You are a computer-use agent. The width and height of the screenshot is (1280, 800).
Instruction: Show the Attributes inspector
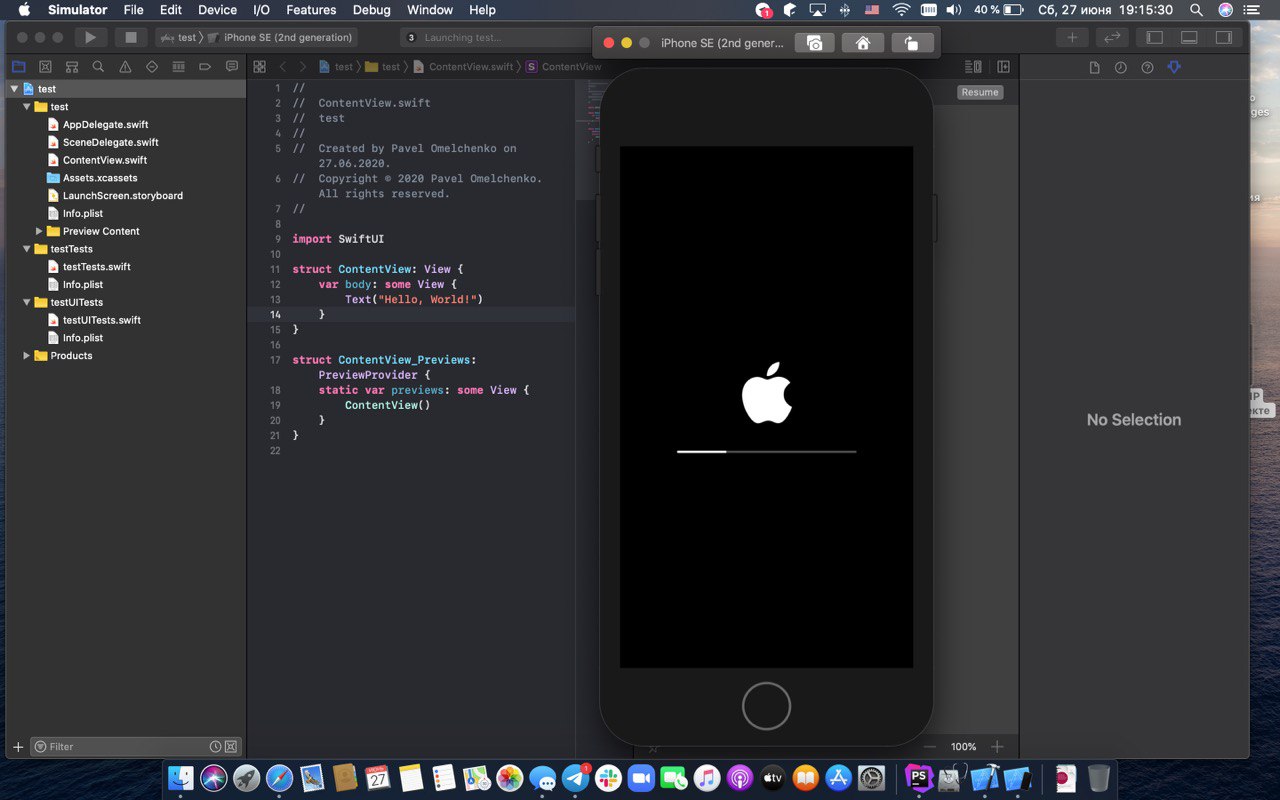[x=1174, y=67]
